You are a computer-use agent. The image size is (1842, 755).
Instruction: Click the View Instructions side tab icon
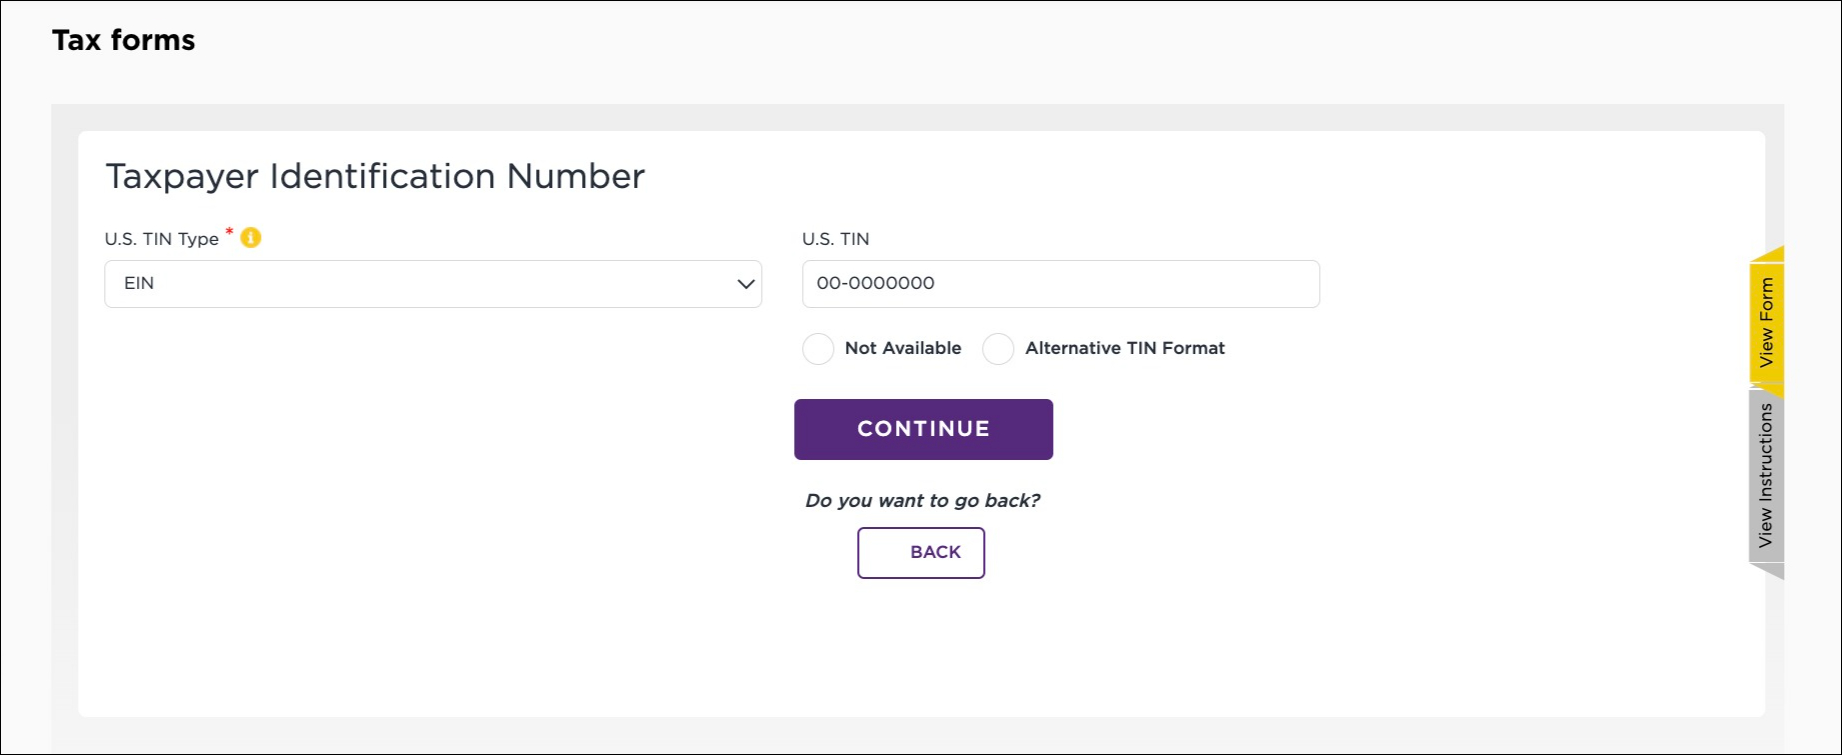1768,470
